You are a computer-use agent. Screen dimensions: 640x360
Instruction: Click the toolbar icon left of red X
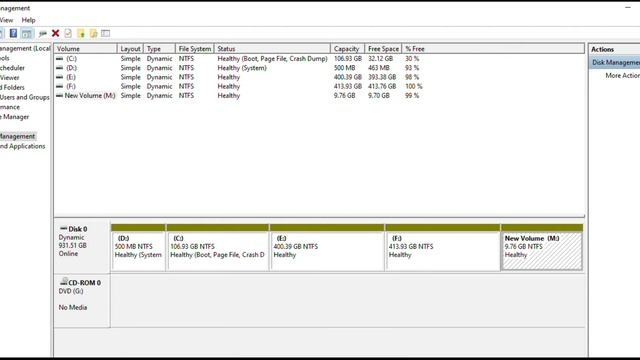[x=42, y=33]
